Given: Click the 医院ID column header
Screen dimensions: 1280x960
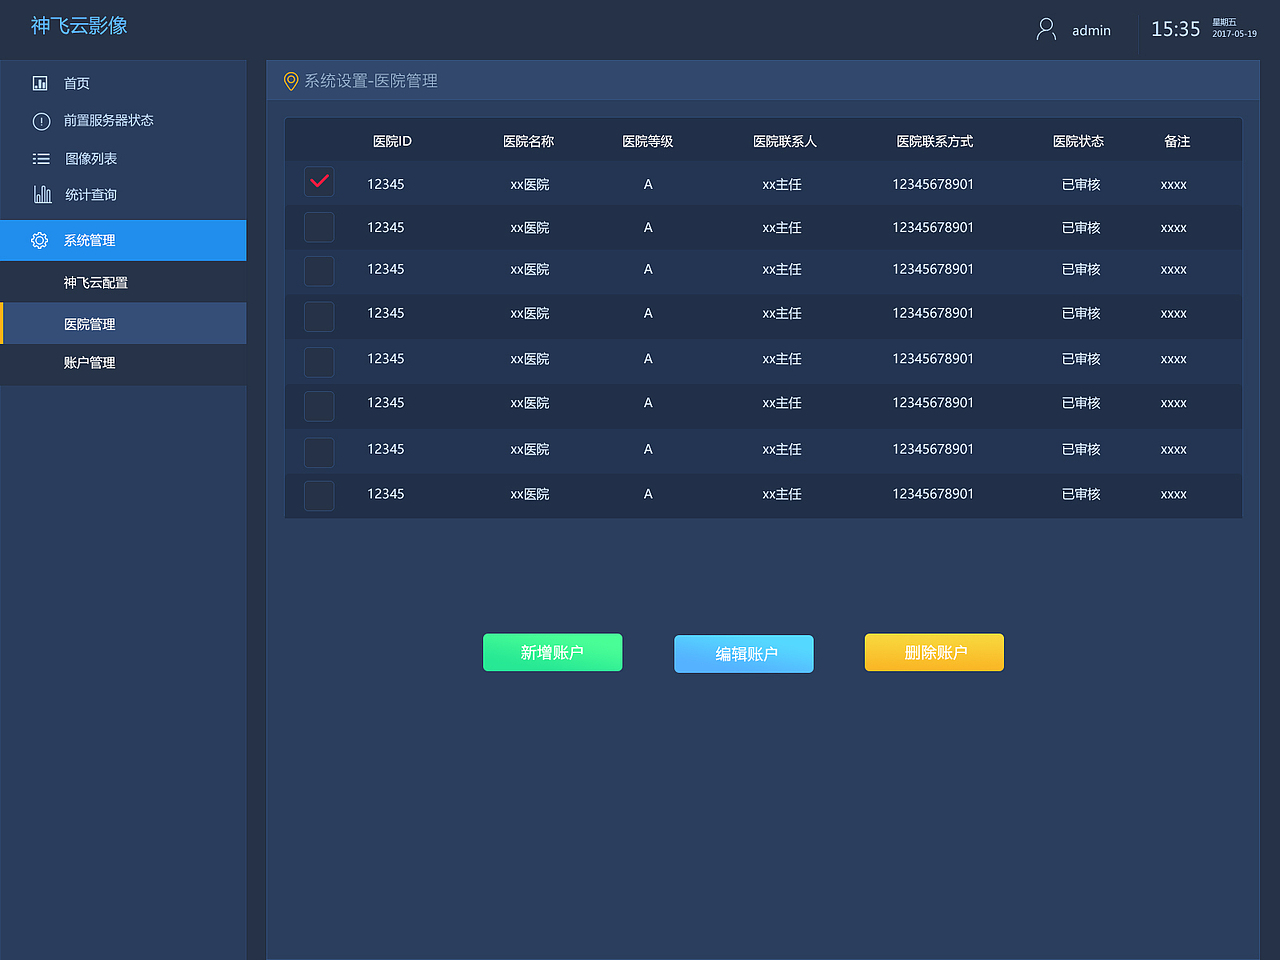Looking at the screenshot, I should click(392, 141).
